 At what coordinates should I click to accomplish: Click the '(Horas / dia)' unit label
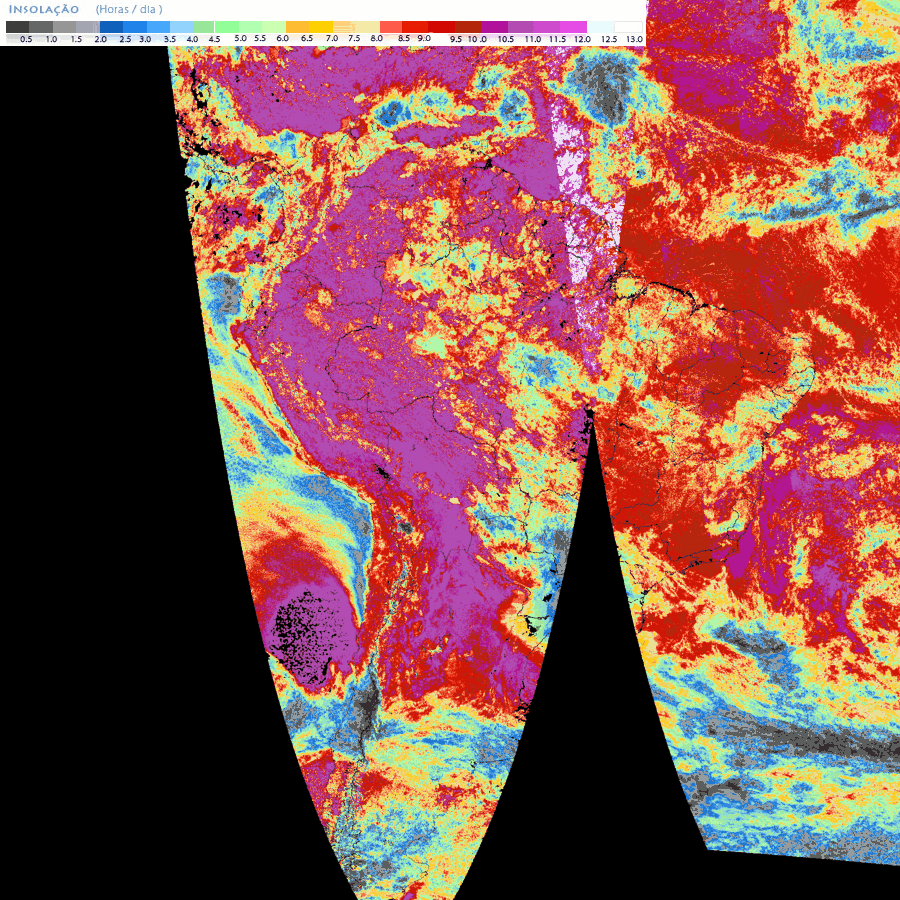pyautogui.click(x=129, y=10)
